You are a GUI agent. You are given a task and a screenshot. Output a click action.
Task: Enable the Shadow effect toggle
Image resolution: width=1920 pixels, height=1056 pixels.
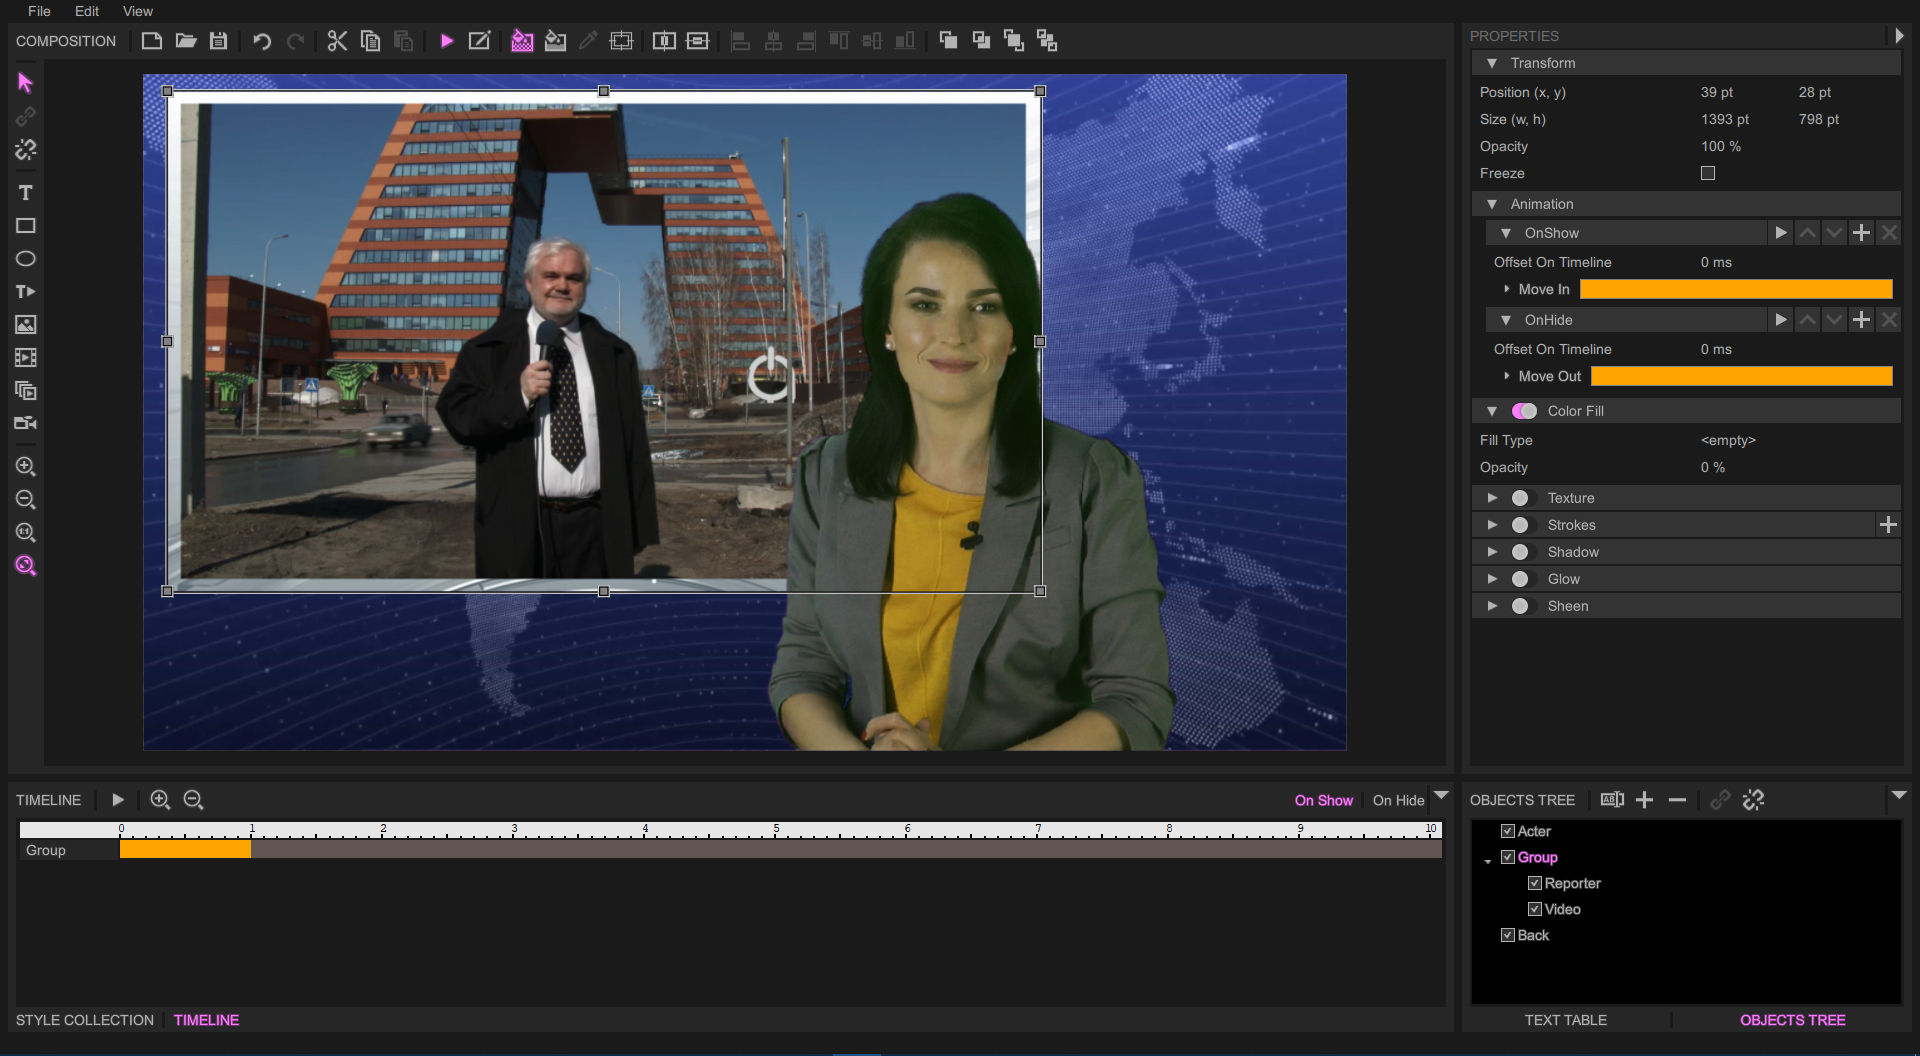1520,552
